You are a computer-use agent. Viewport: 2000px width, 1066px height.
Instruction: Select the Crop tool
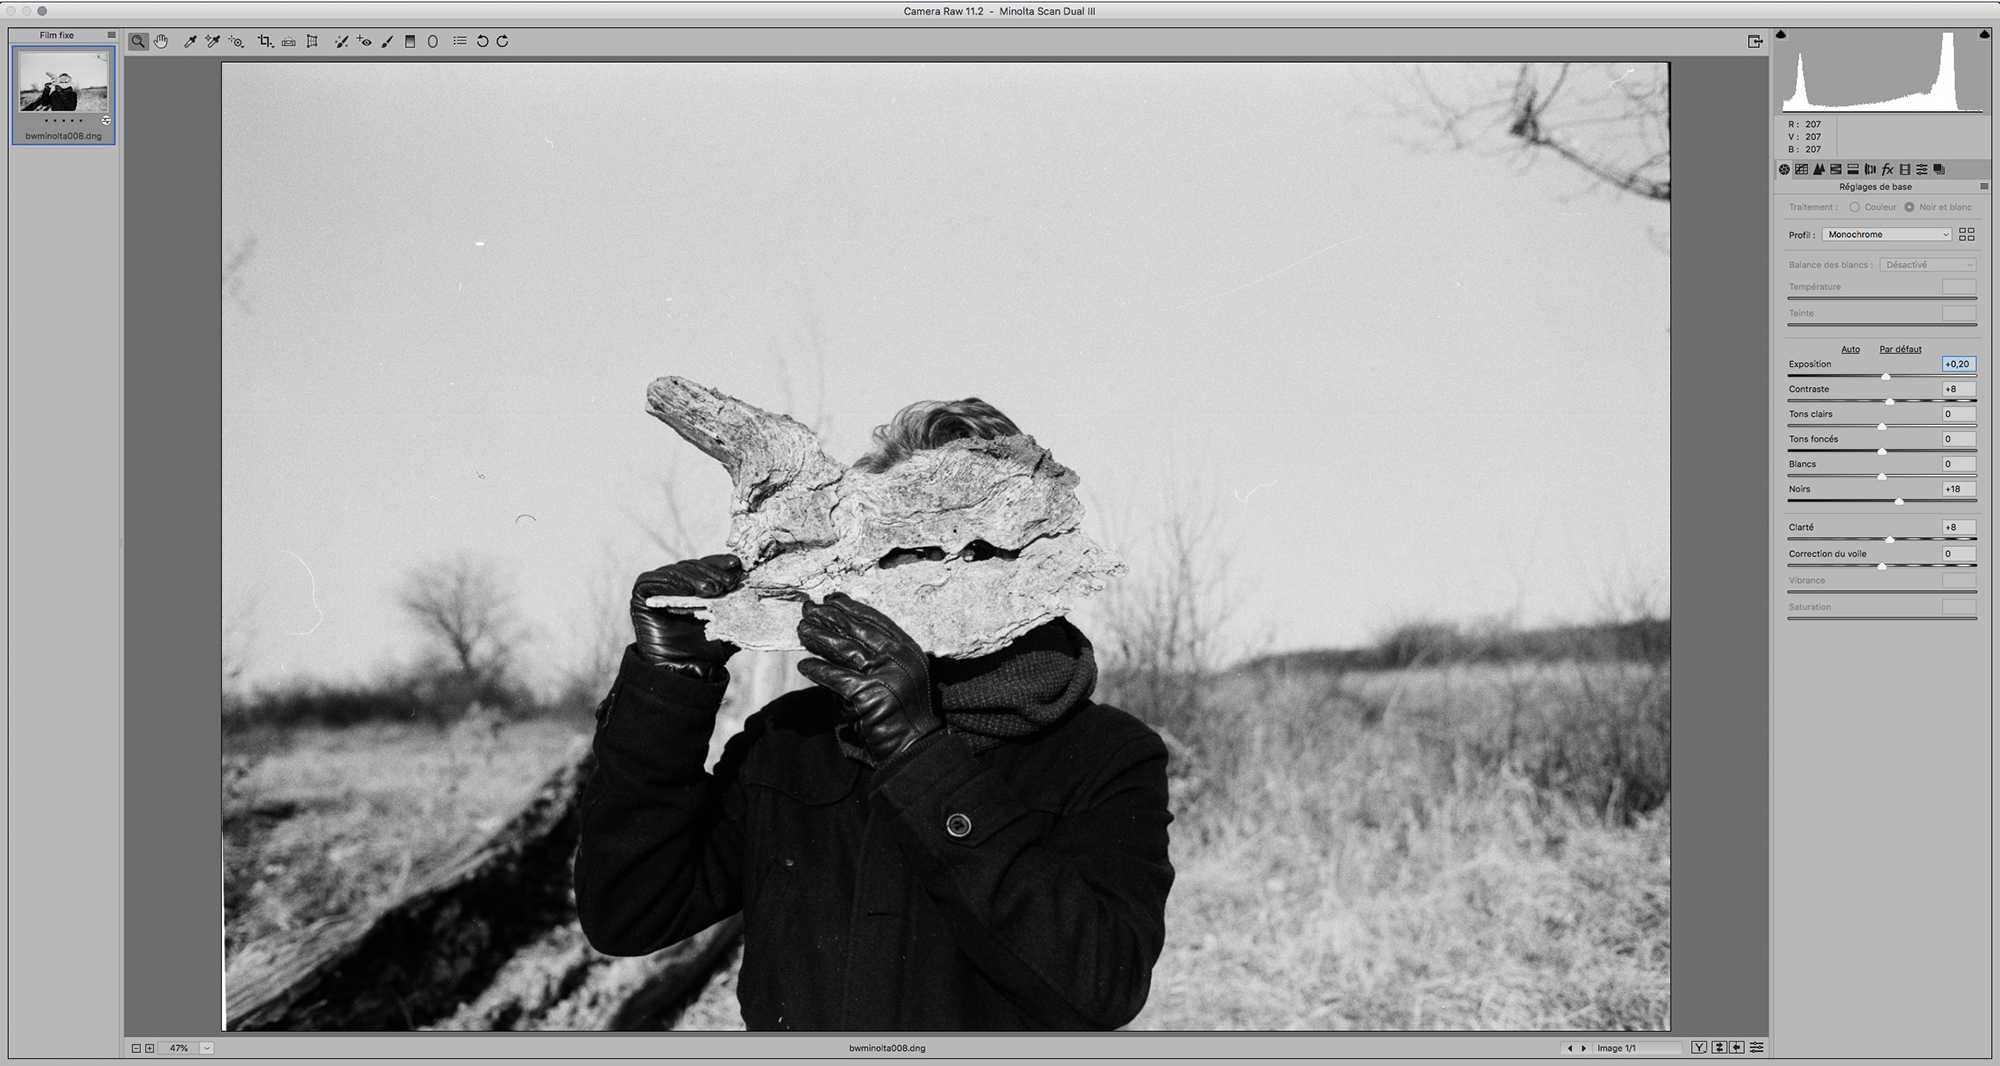click(x=265, y=41)
